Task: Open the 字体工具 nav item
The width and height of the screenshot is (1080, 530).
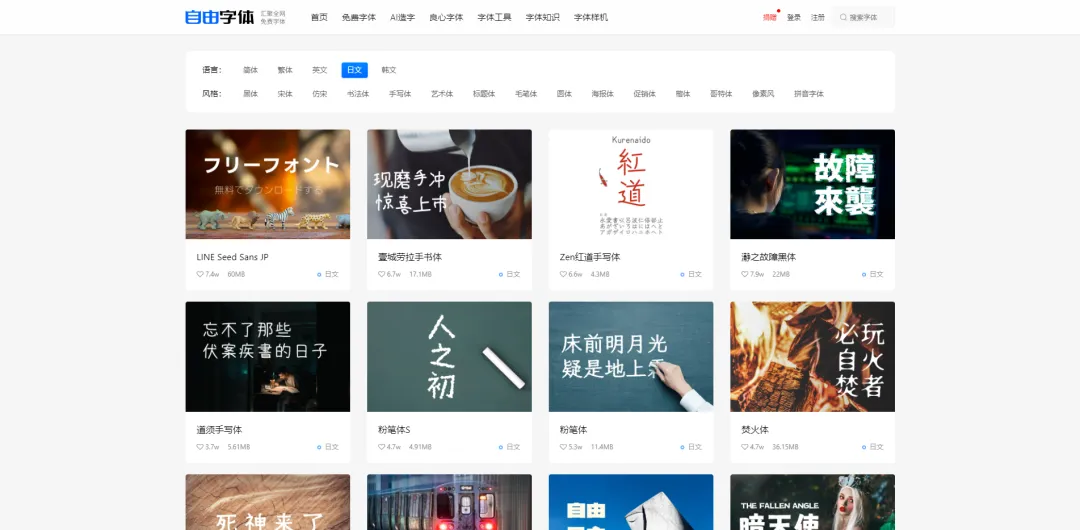Action: pyautogui.click(x=495, y=17)
